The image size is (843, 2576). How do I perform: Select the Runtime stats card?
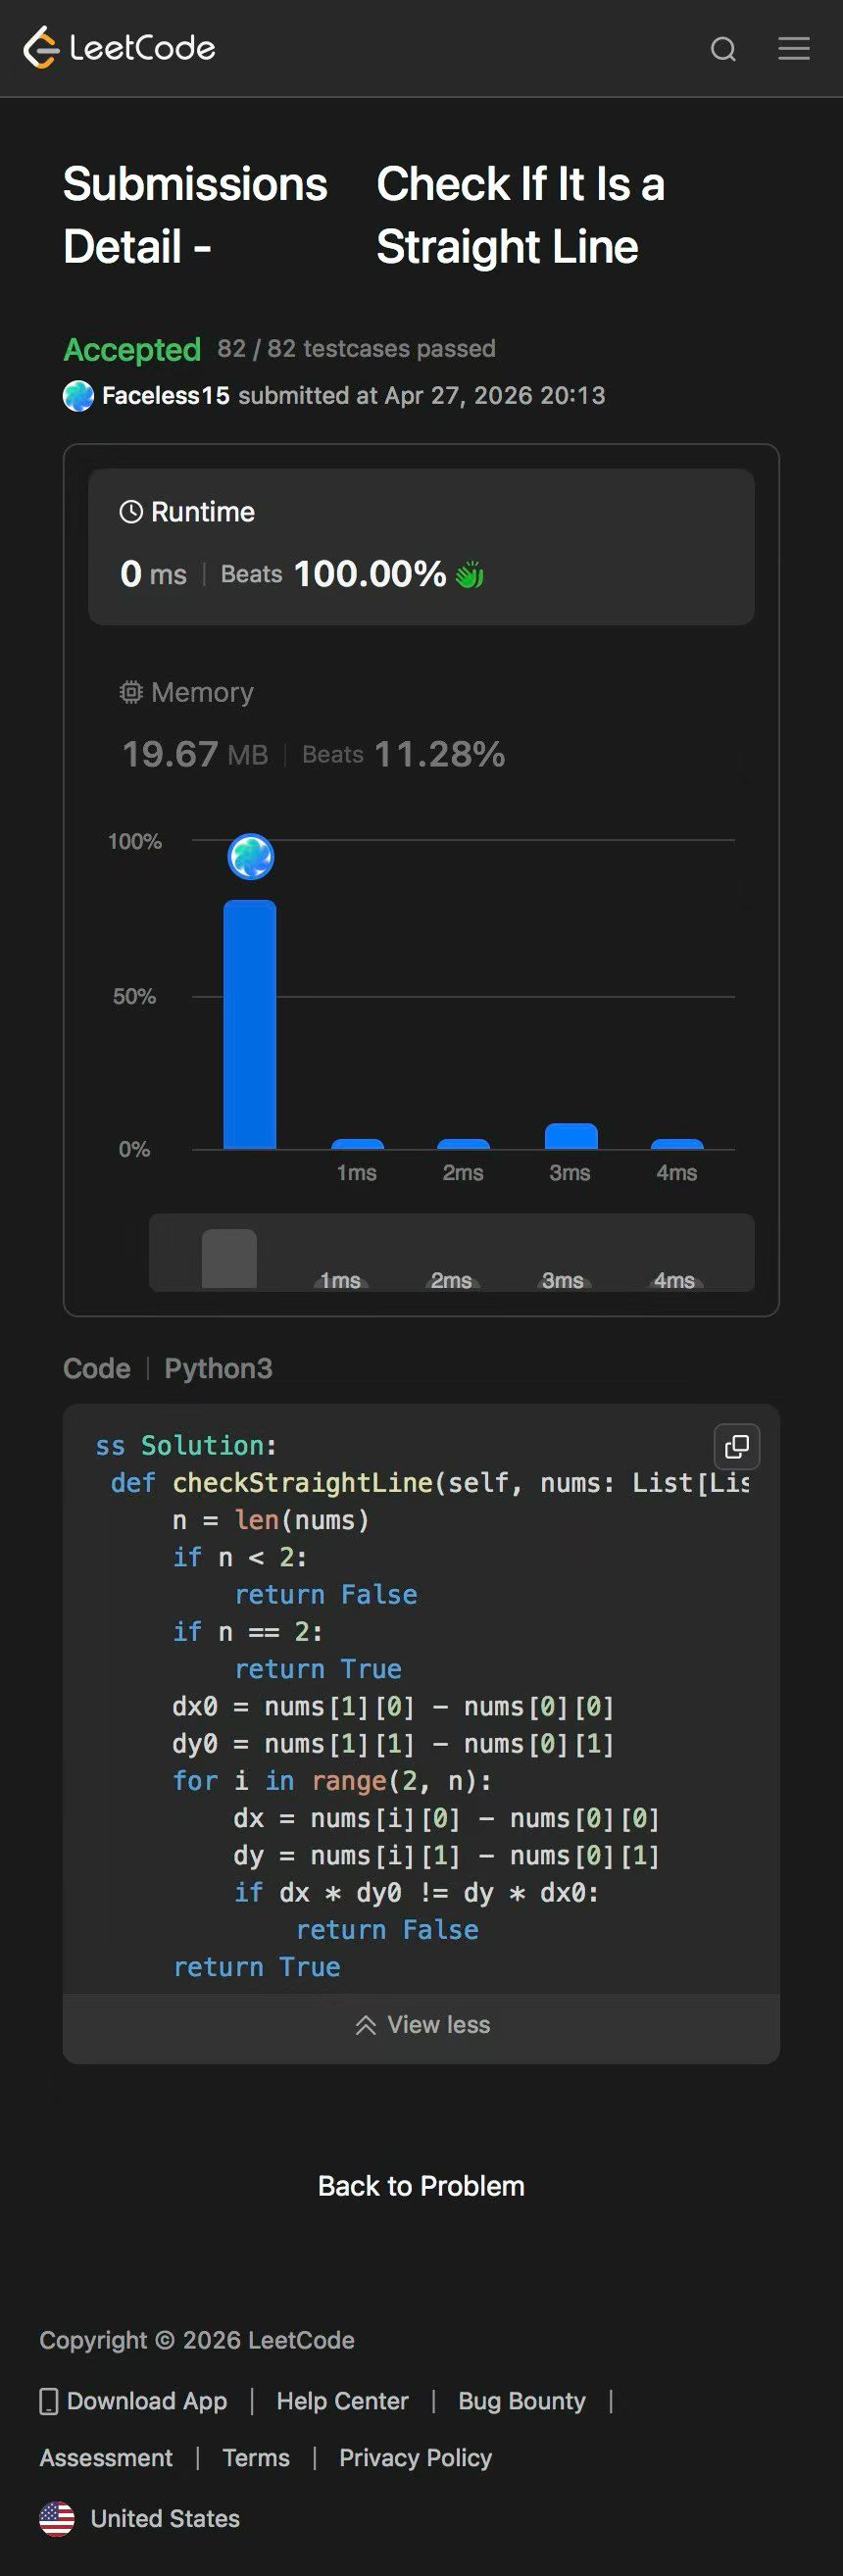(x=421, y=546)
